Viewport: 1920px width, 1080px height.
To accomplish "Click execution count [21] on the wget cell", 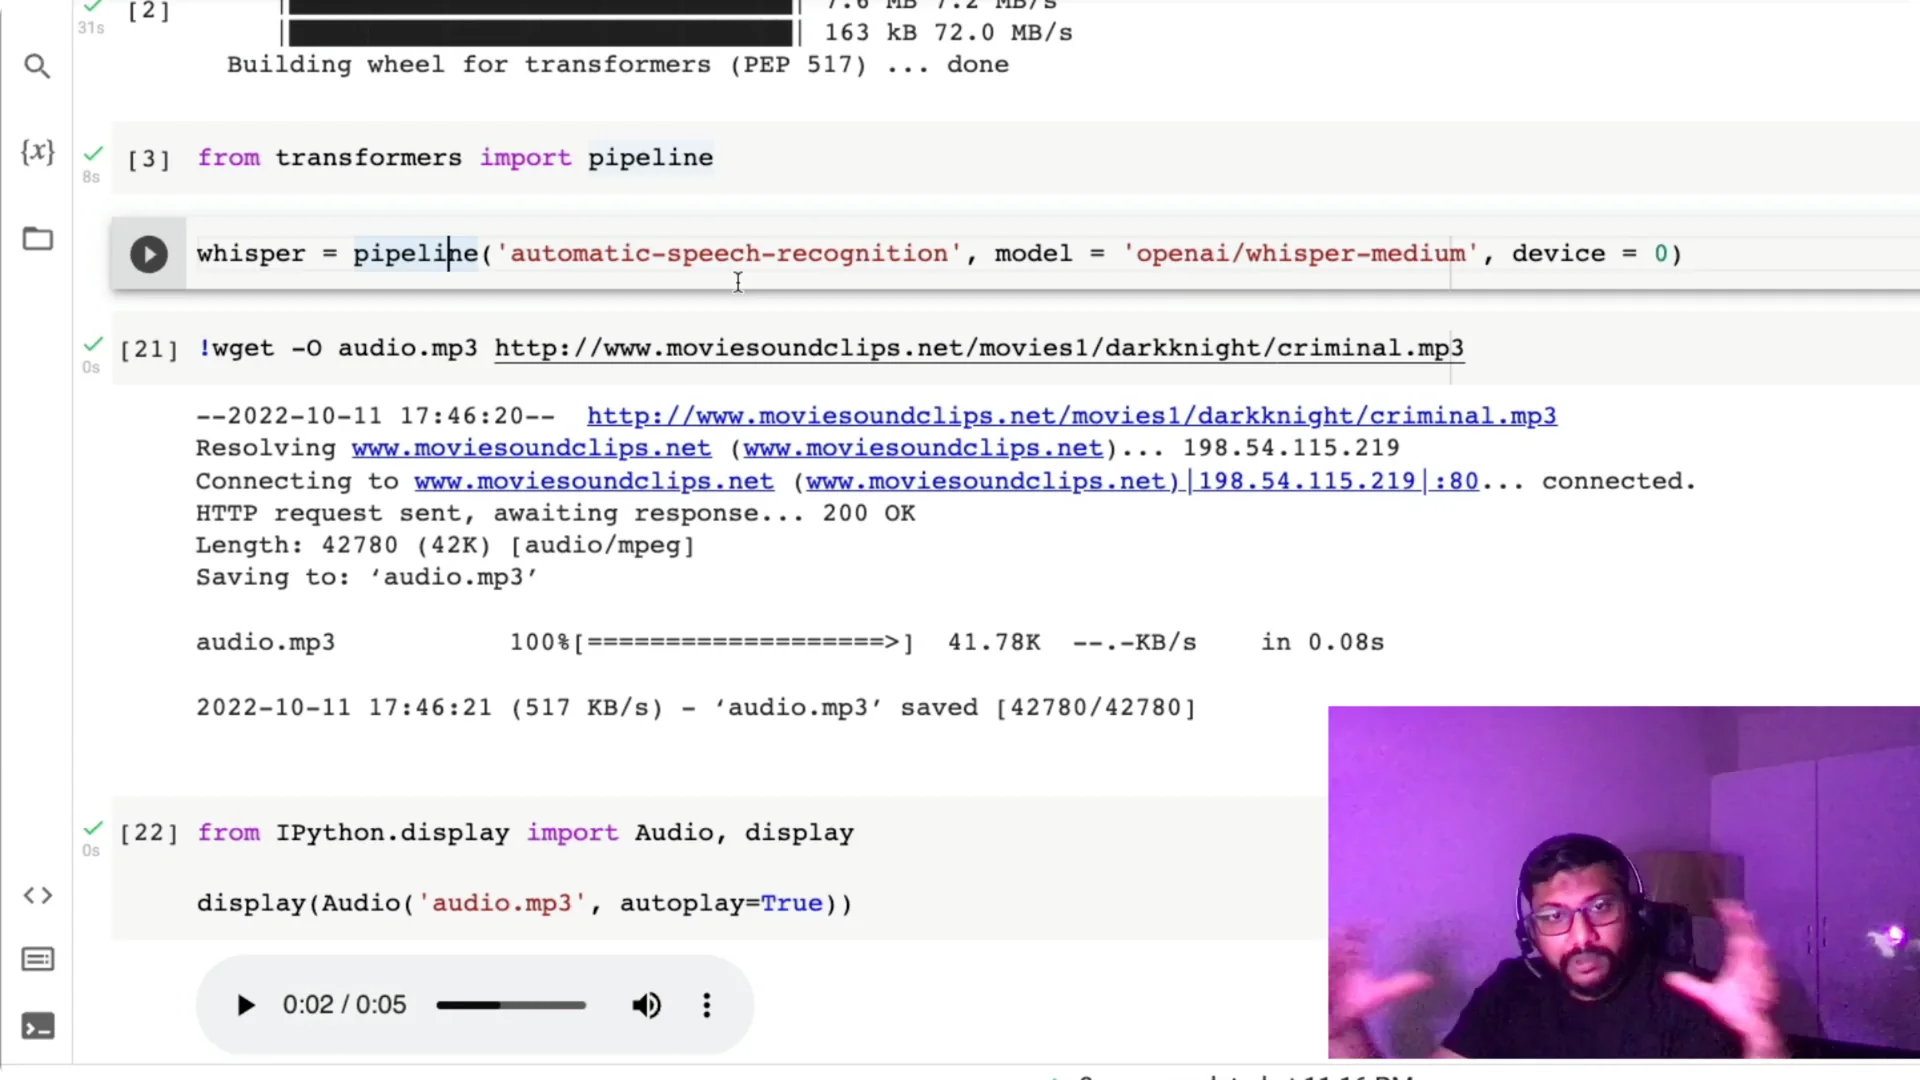I will (x=148, y=349).
